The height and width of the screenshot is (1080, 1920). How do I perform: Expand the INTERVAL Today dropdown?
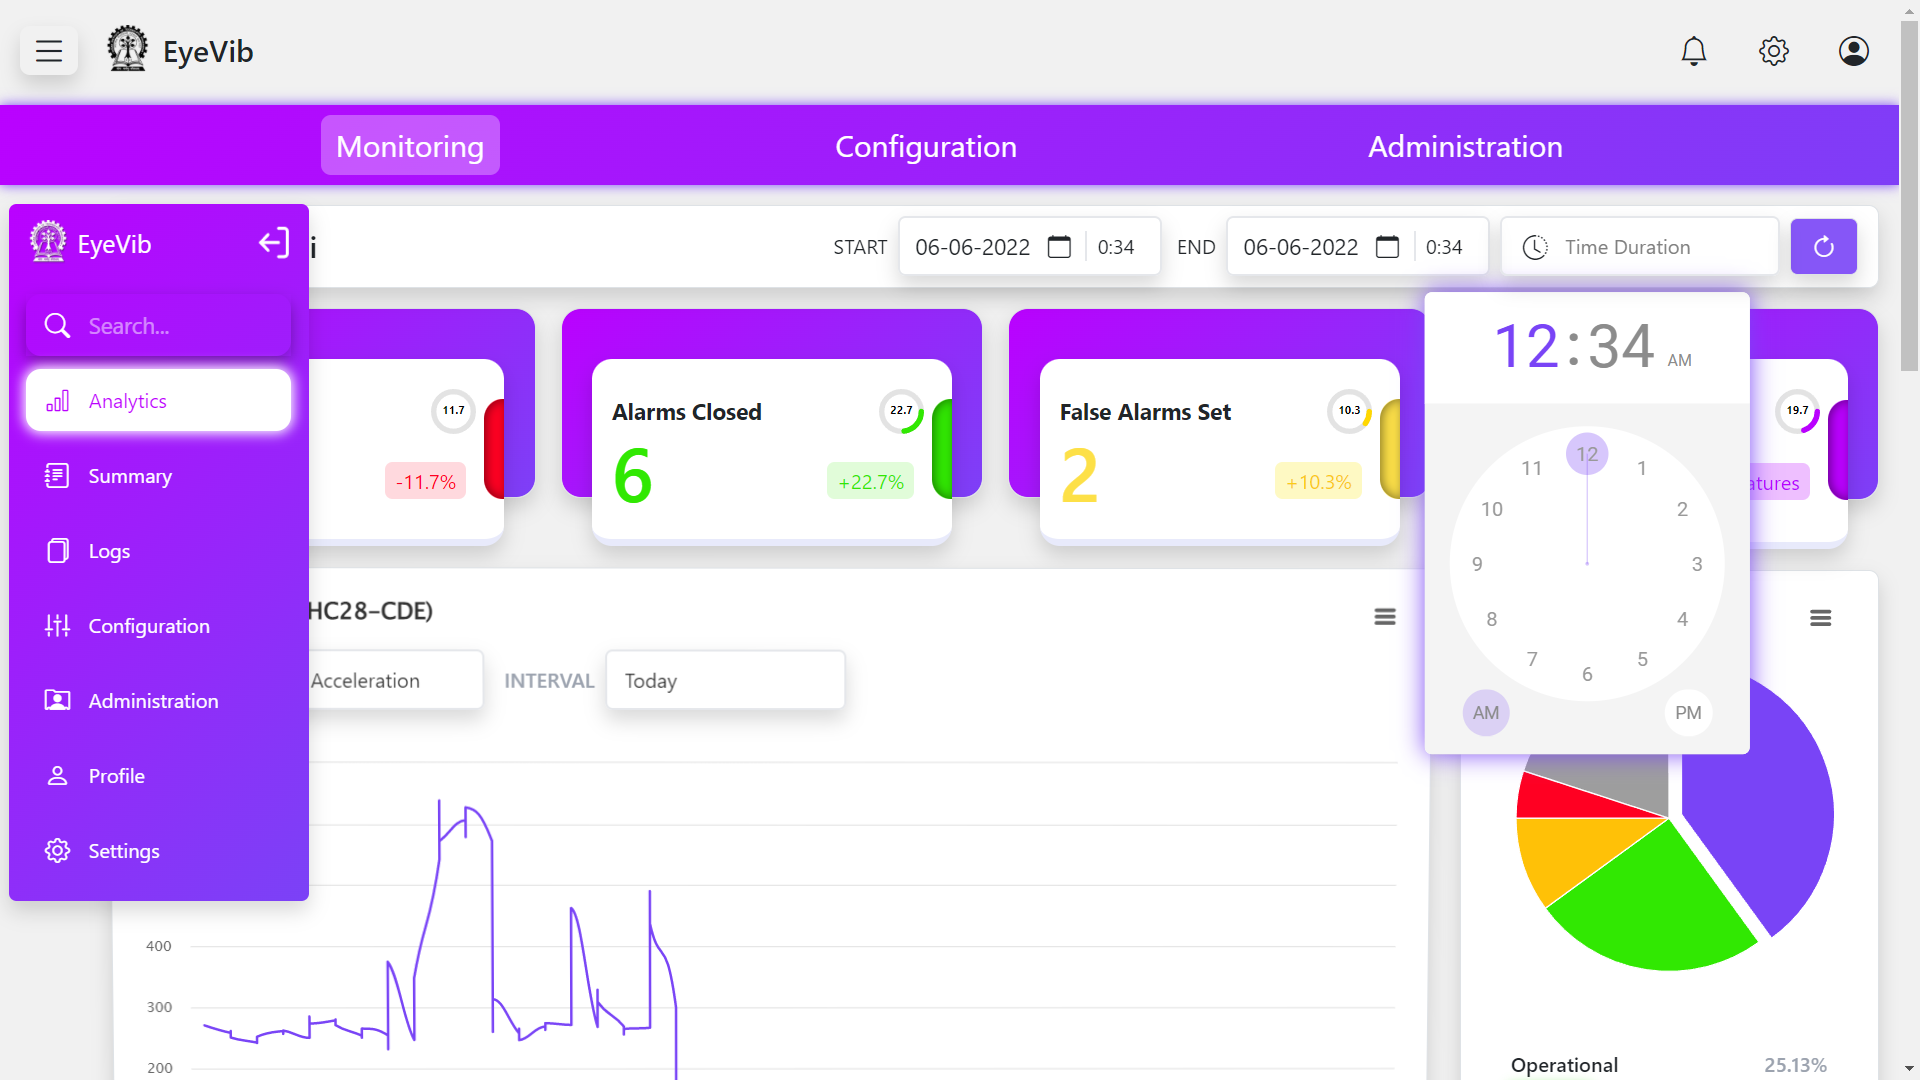tap(725, 681)
